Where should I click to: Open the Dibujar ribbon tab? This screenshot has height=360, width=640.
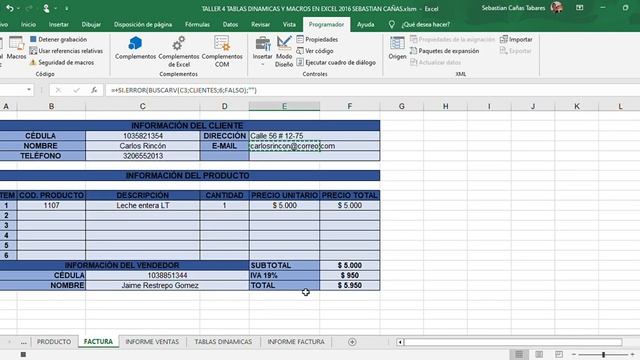pyautogui.click(x=91, y=24)
